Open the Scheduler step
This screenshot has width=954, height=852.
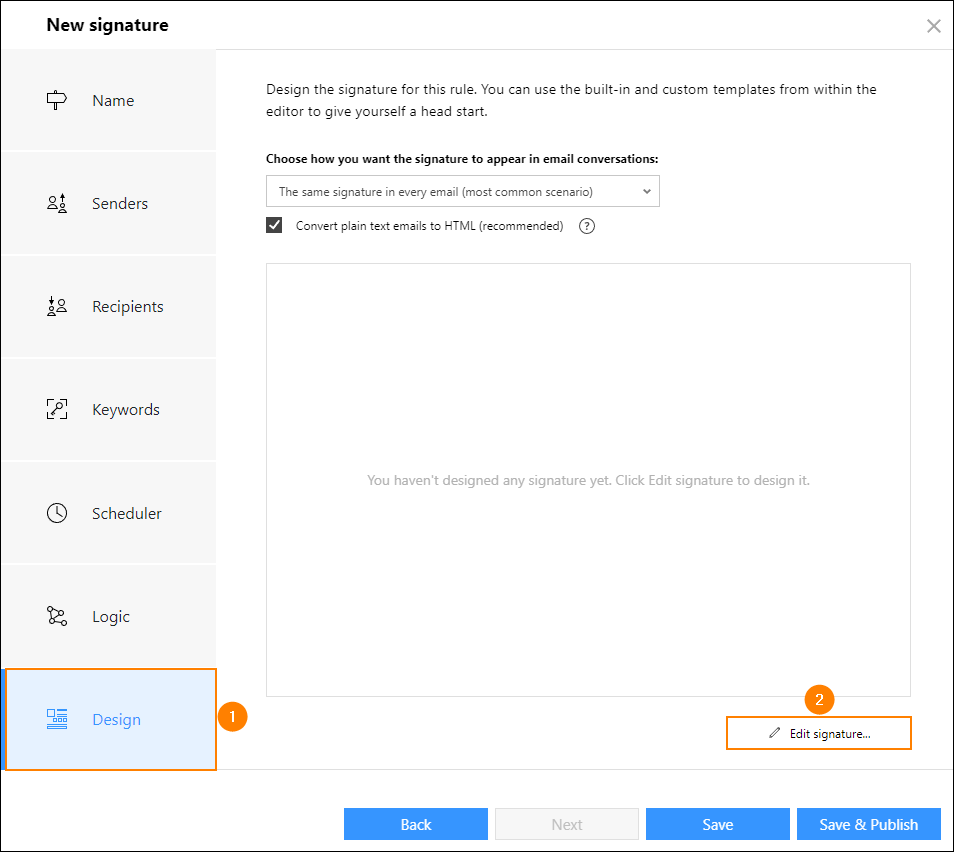[x=108, y=513]
